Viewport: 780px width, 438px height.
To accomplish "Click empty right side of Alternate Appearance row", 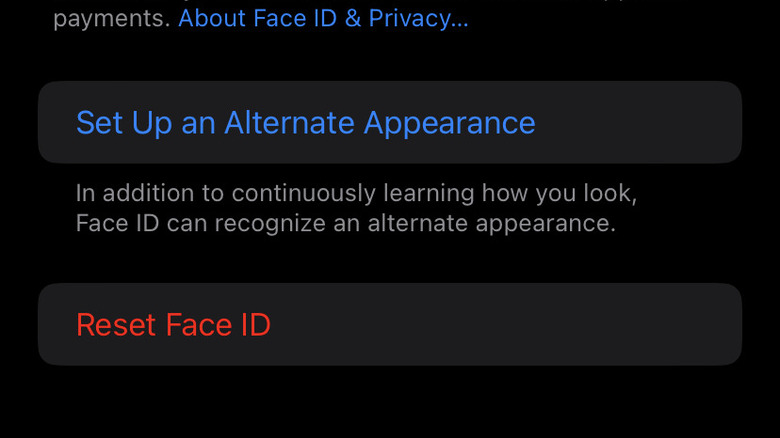I will click(650, 123).
